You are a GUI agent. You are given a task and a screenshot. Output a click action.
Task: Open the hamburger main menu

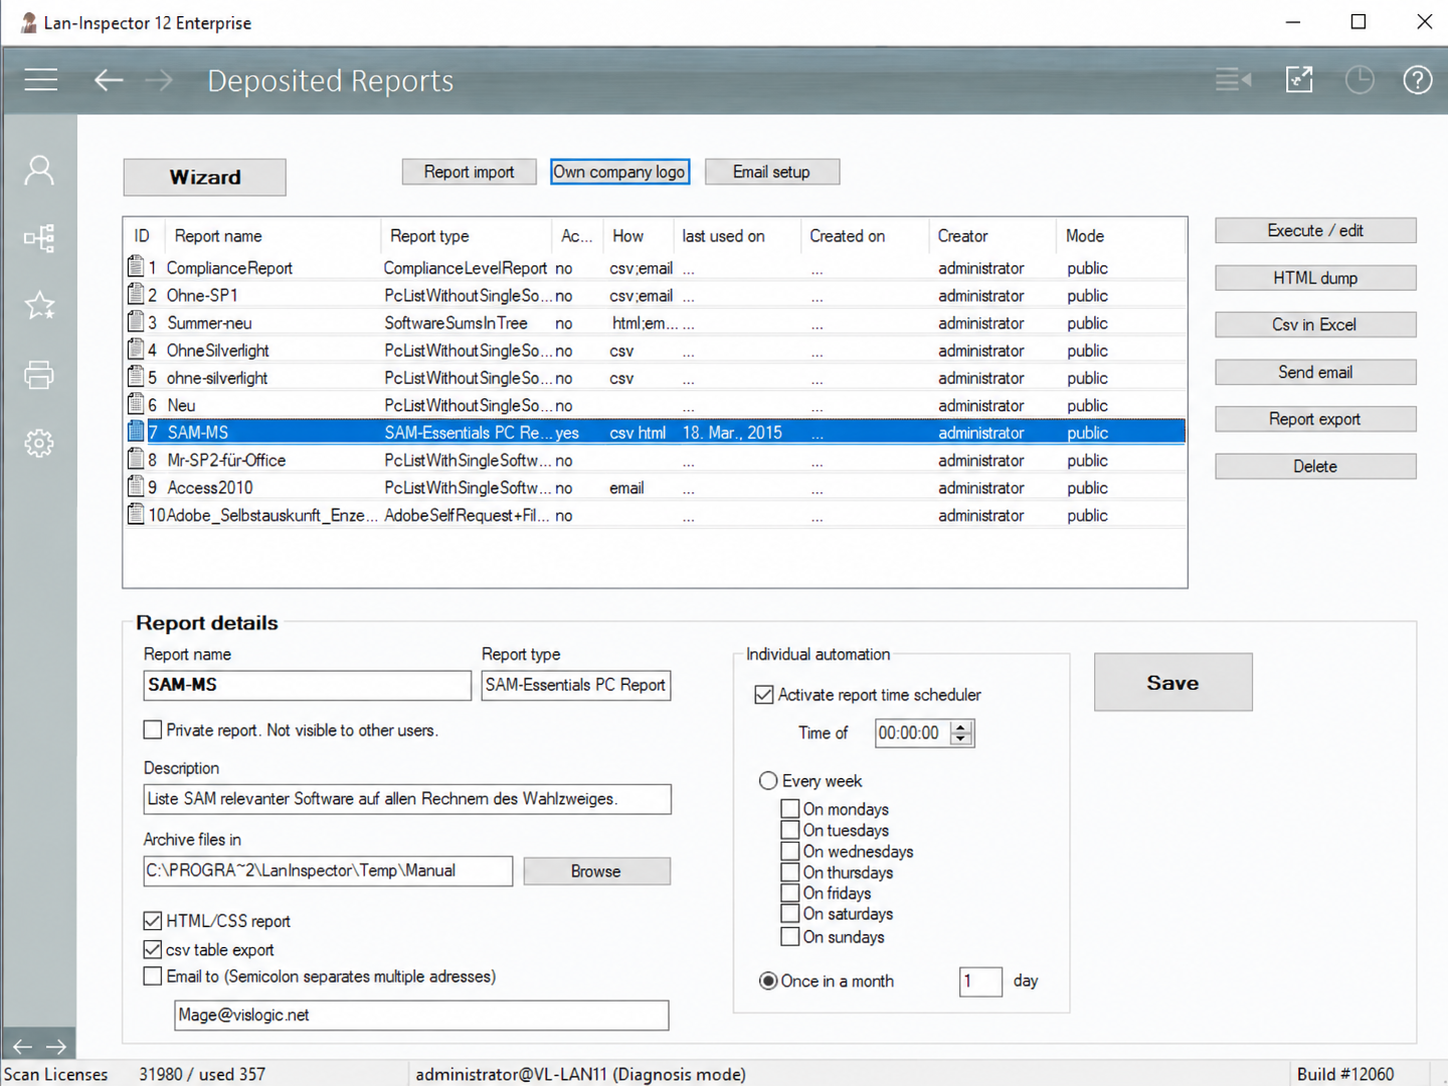point(41,80)
